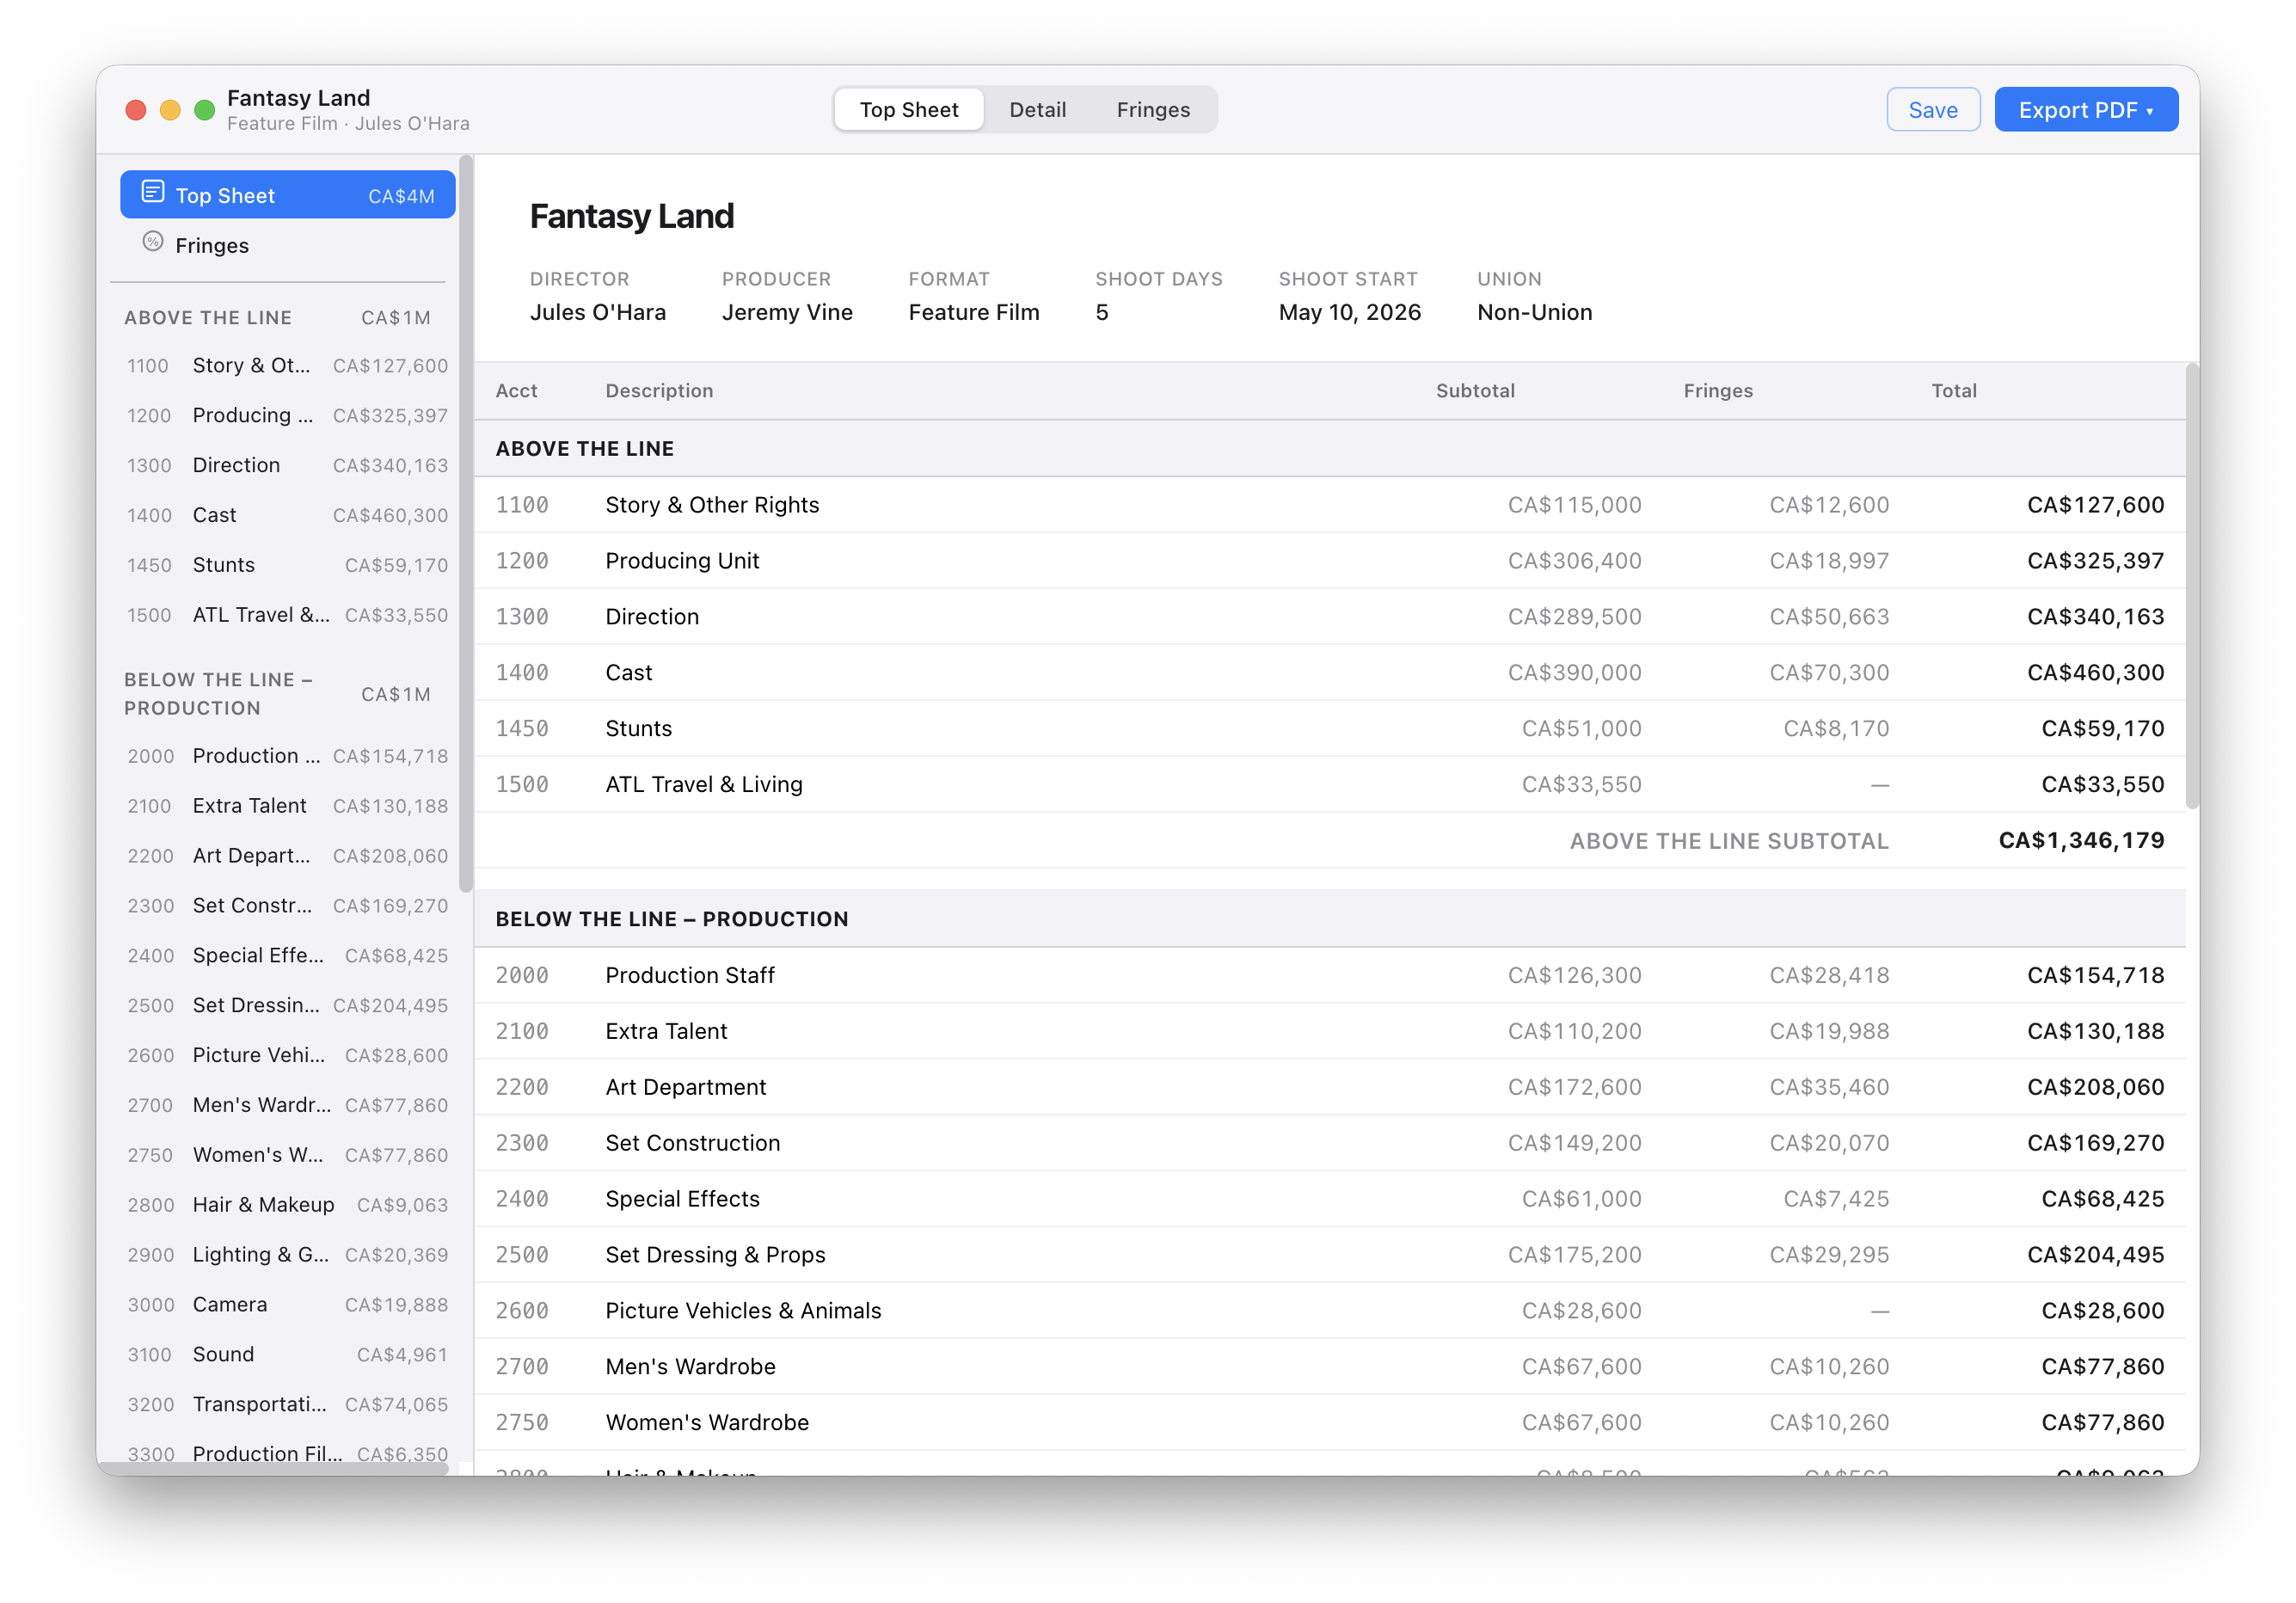Click the Fantasy Land budget title heading
The width and height of the screenshot is (2296, 1603).
click(x=631, y=217)
